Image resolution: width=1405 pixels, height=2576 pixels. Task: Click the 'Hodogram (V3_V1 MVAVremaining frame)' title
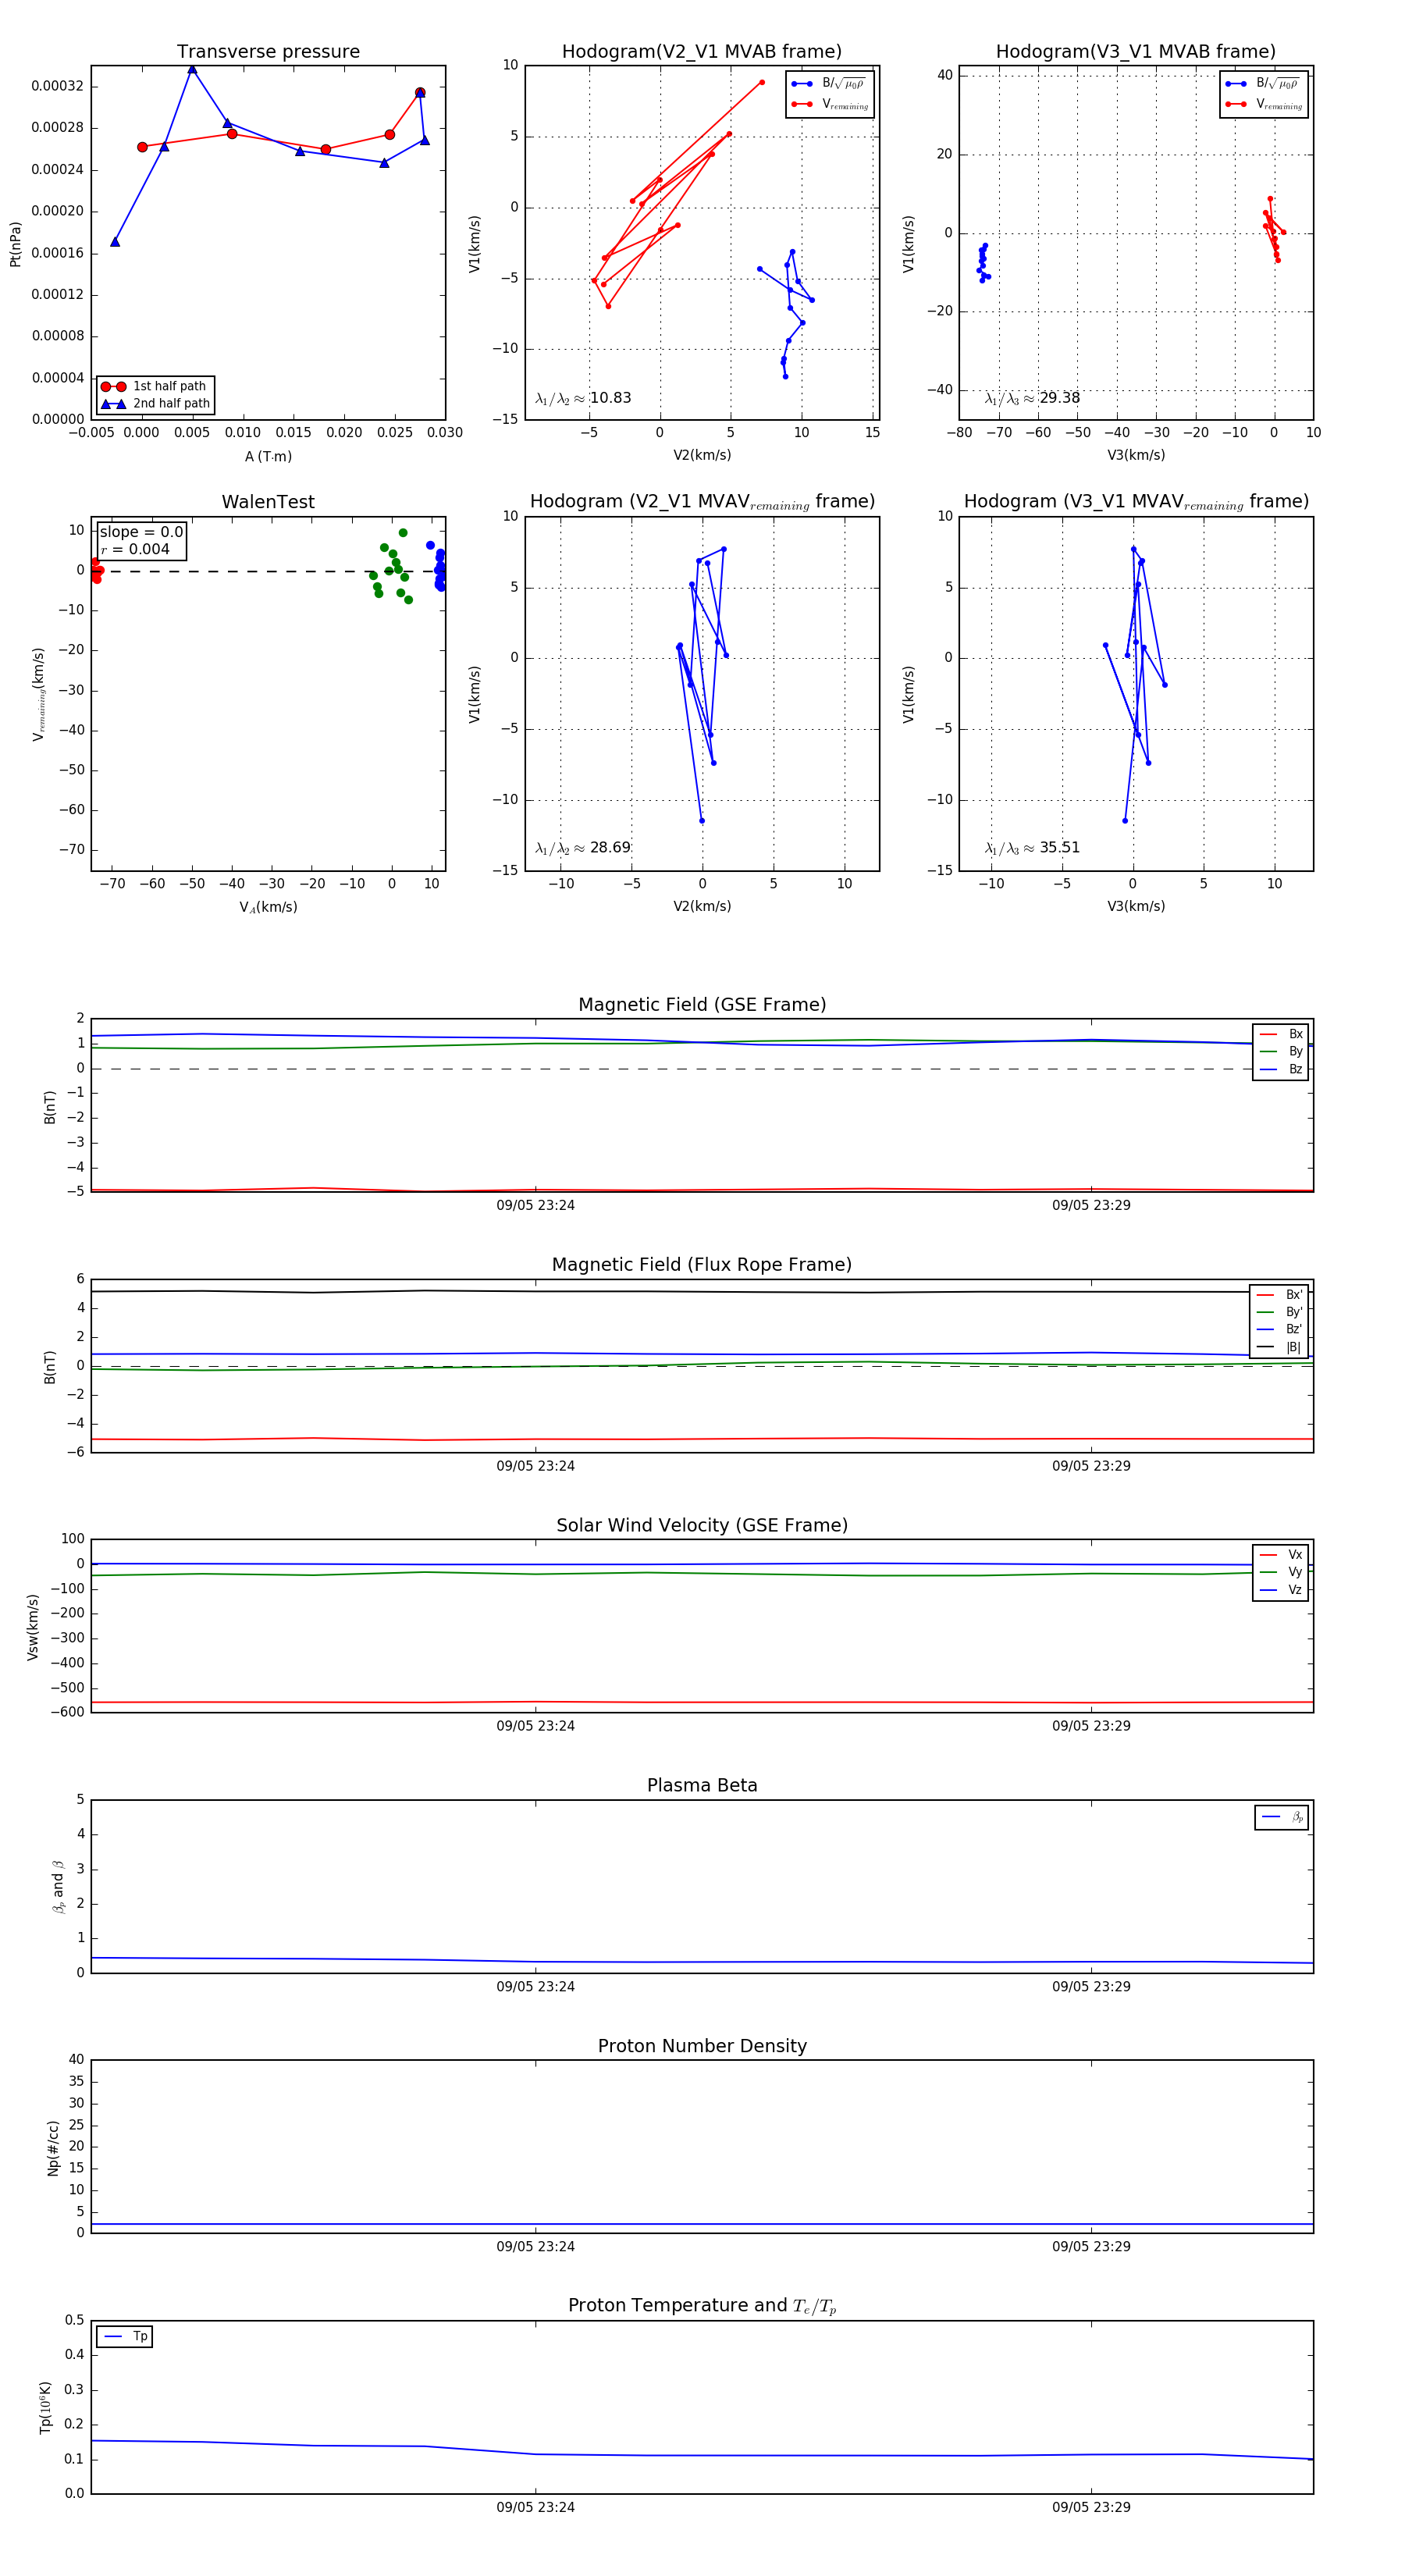(x=1136, y=502)
